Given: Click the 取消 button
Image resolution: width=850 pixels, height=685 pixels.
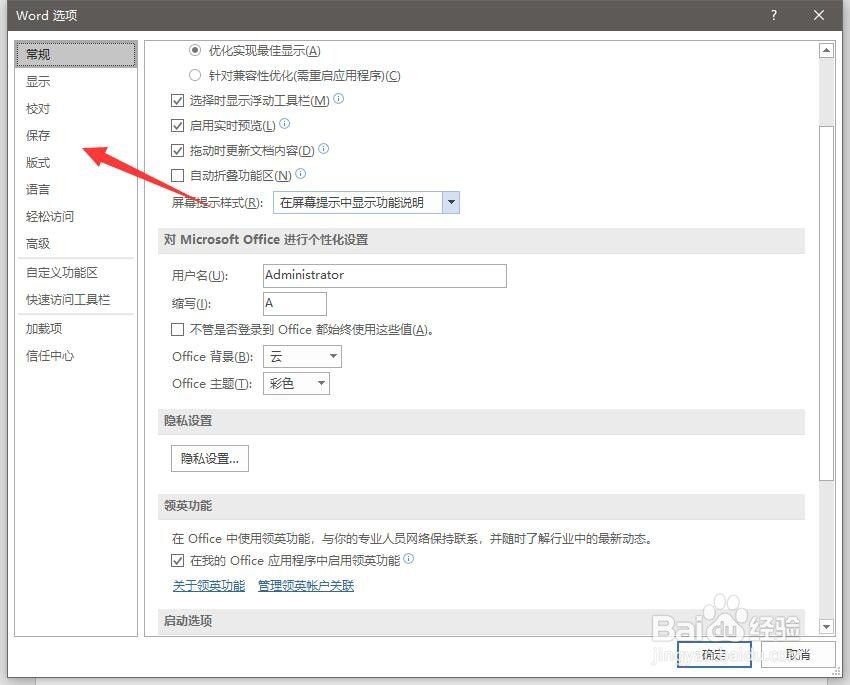Looking at the screenshot, I should tap(797, 655).
